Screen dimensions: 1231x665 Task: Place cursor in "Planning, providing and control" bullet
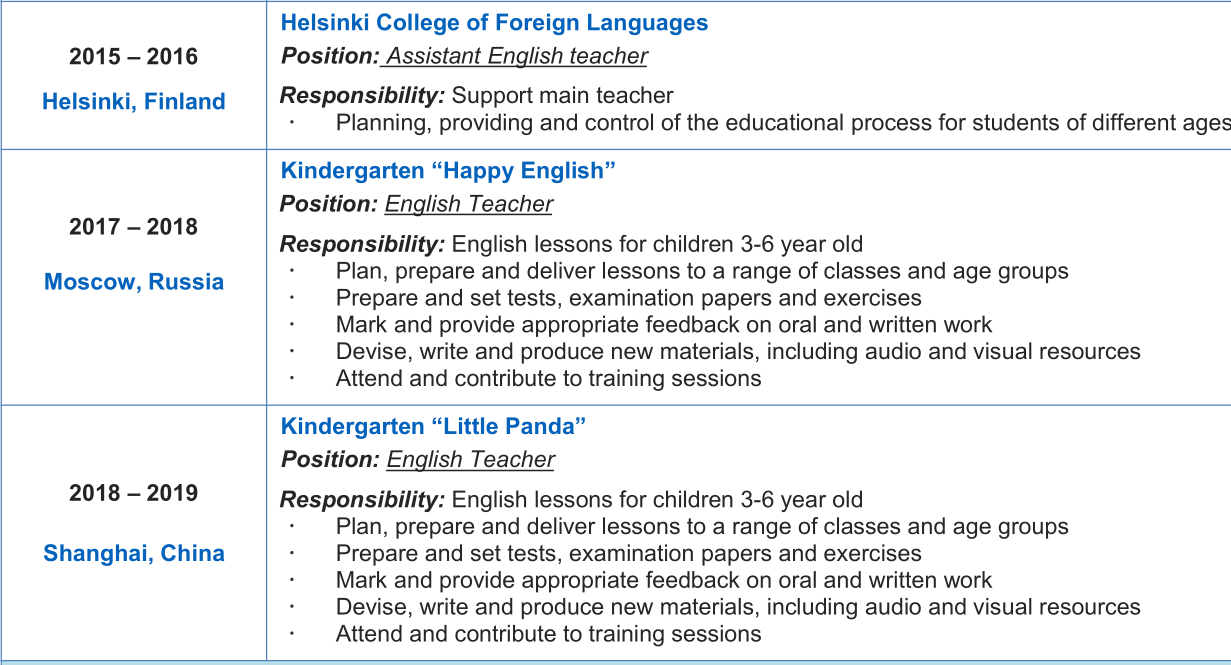pyautogui.click(x=780, y=123)
